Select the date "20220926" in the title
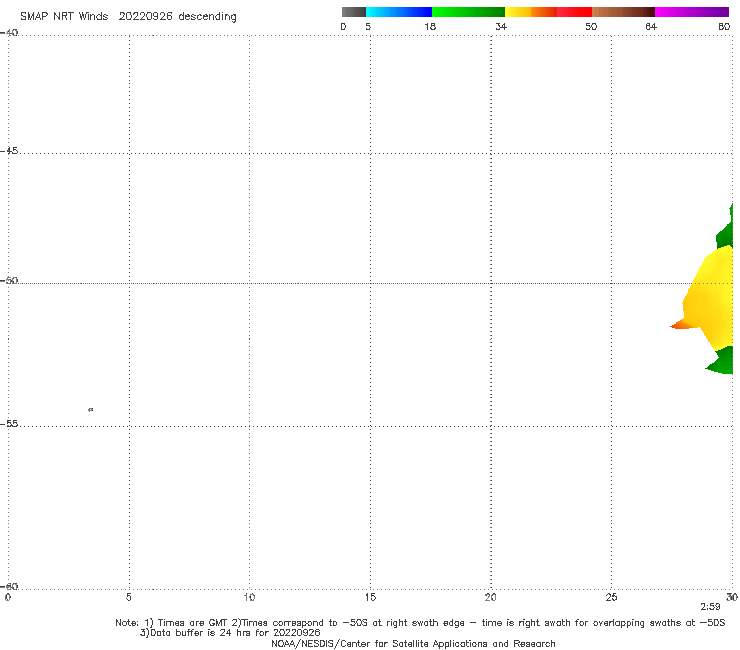740x650 pixels. [x=145, y=17]
